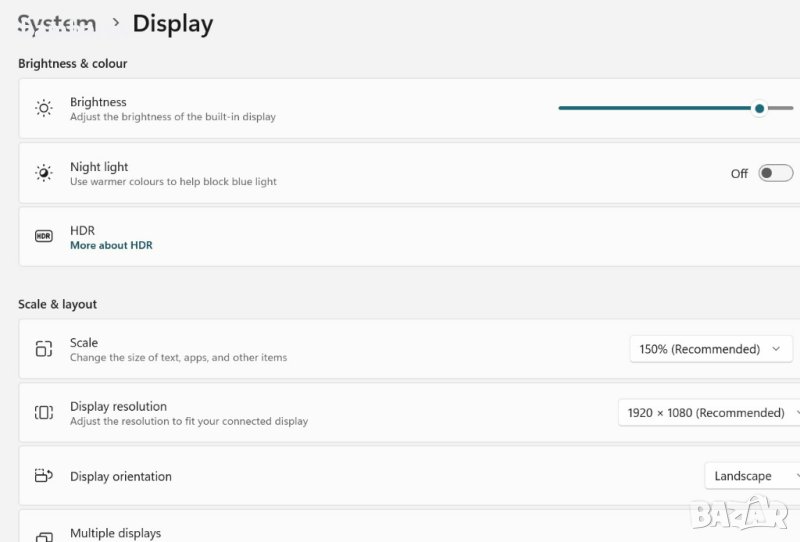Click the HDR badge icon
800x542 pixels.
coord(44,236)
